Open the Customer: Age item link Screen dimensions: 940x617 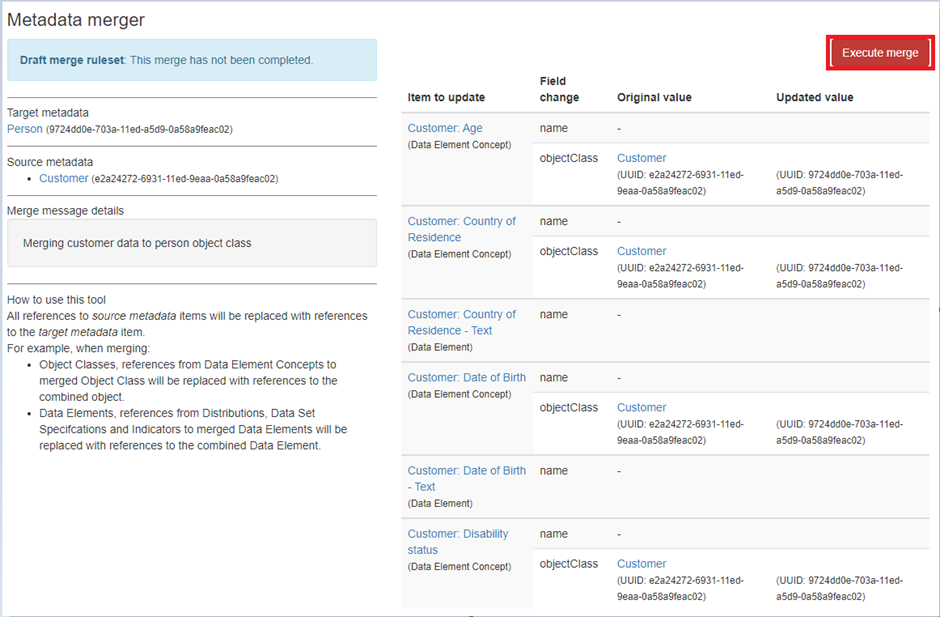click(445, 128)
